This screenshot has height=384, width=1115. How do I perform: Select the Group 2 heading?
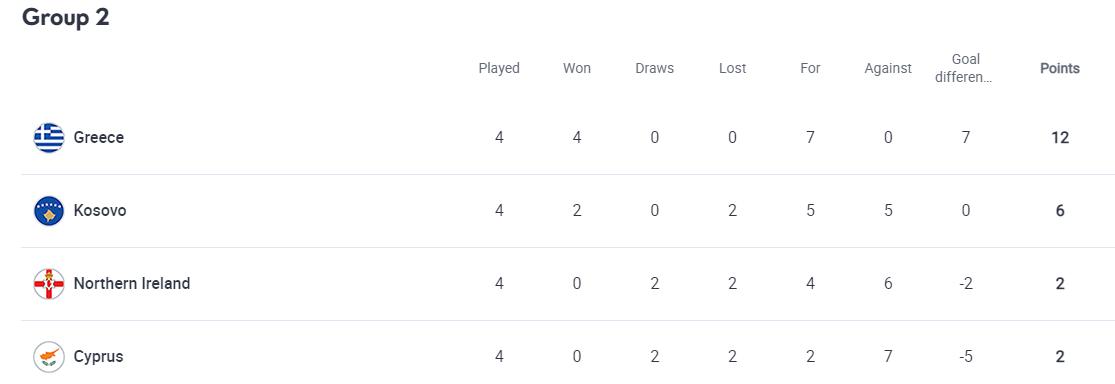[x=65, y=17]
